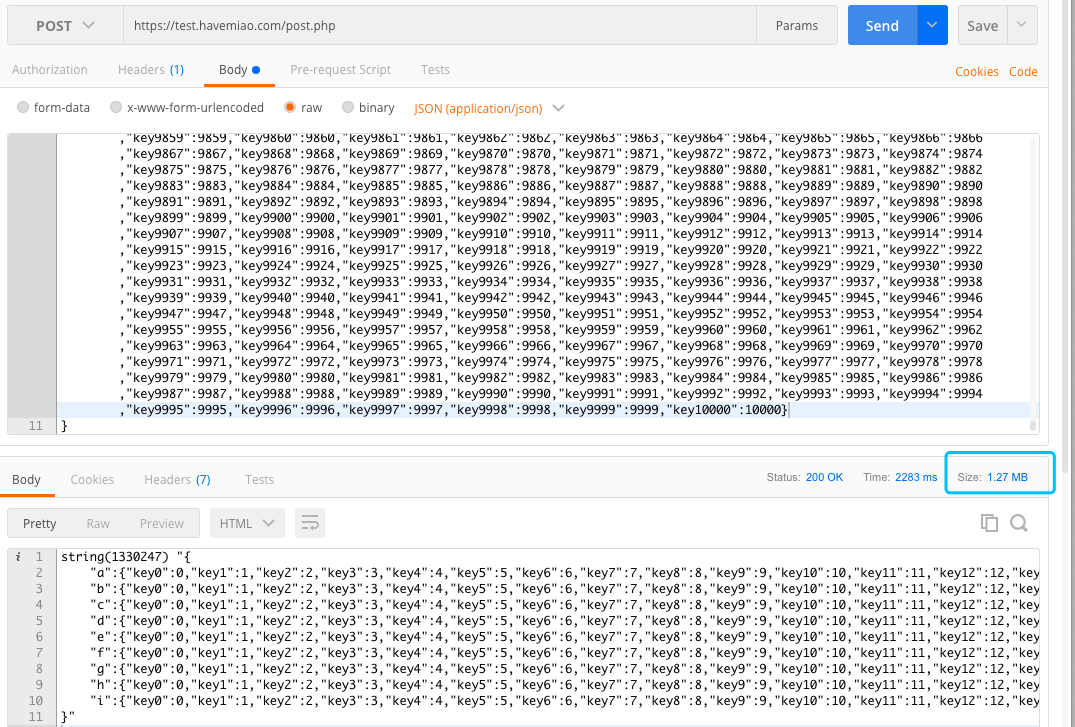
Task: Click Send button
Action: tap(882, 25)
